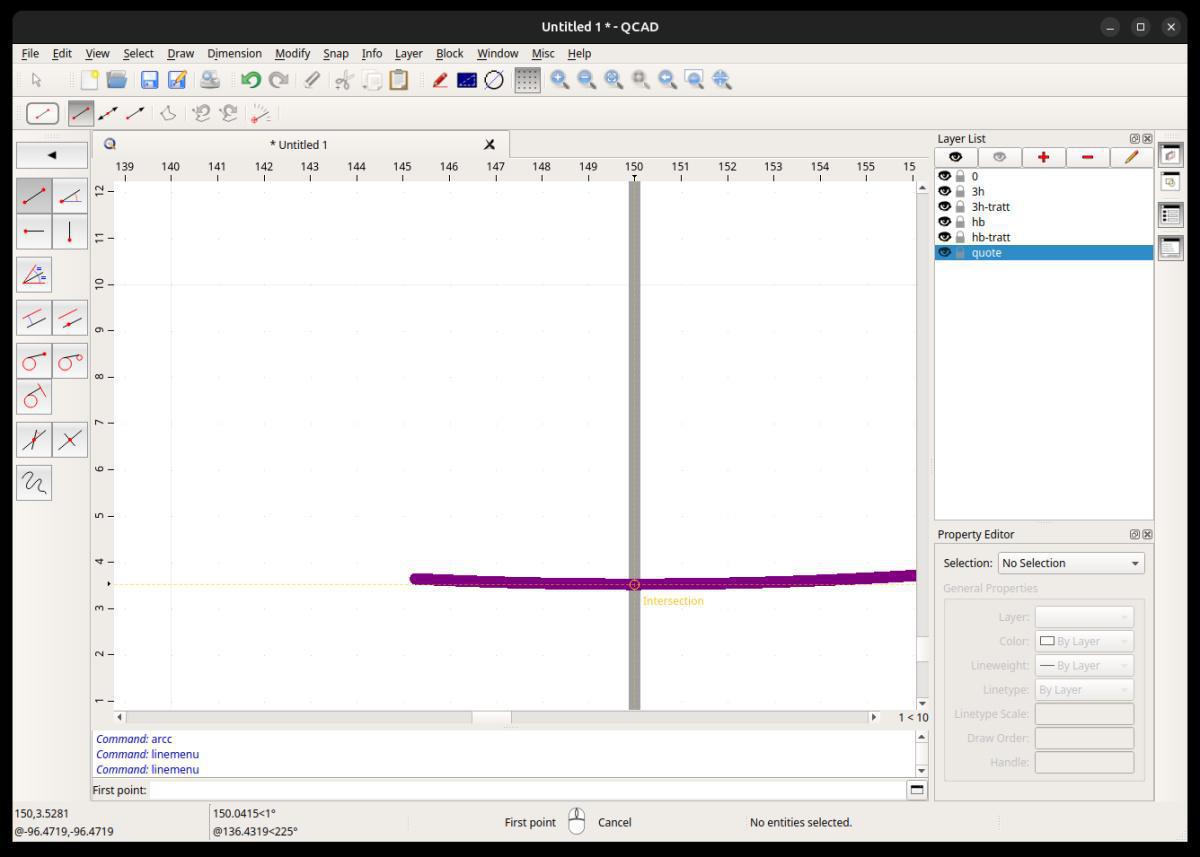
Task: Toggle the lock on the hb layer
Action: (960, 222)
